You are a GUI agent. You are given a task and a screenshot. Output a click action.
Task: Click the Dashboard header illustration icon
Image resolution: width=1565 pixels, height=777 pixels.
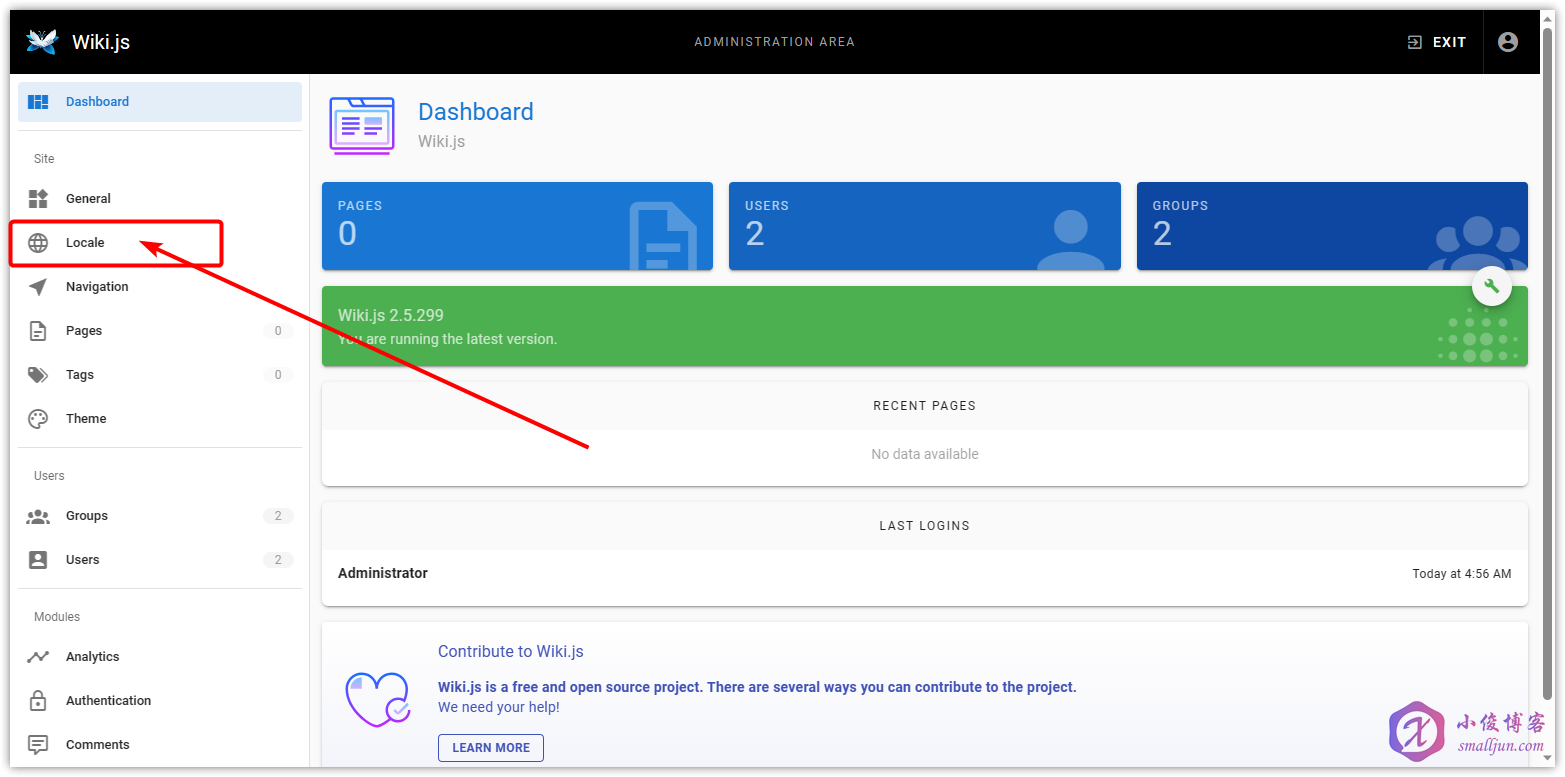click(362, 126)
